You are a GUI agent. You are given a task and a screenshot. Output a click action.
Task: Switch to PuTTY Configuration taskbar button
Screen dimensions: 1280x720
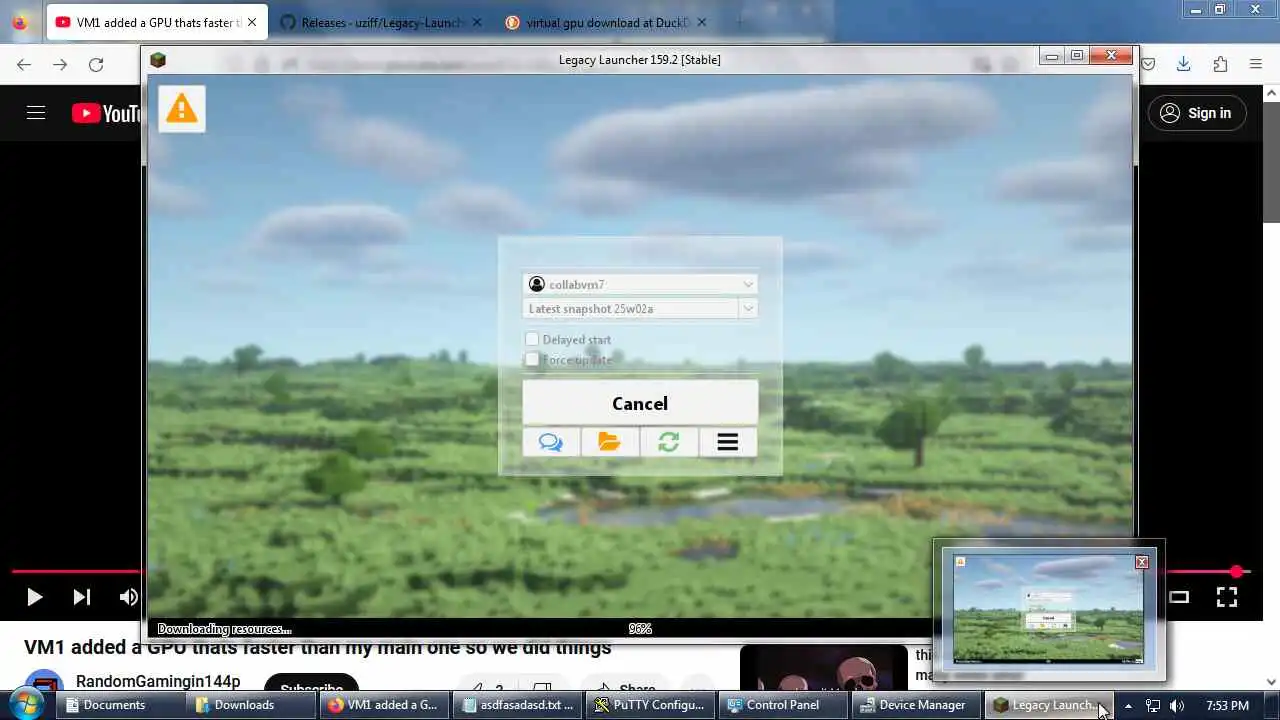[649, 705]
